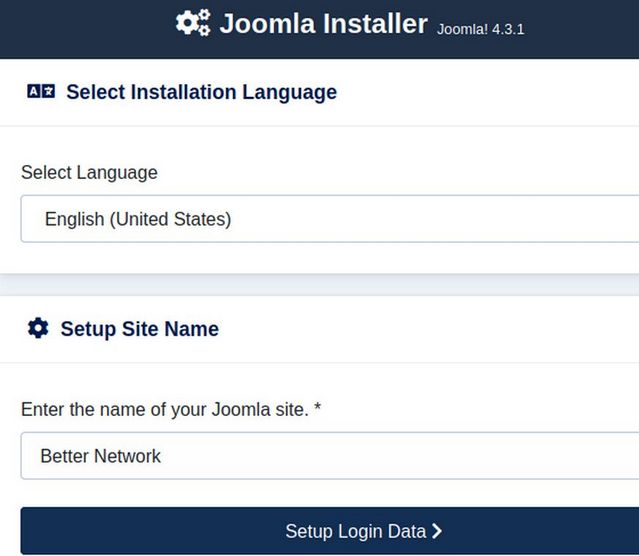Focus the Joomla site name input field
Screen dimensions: 639x556
pos(330,456)
